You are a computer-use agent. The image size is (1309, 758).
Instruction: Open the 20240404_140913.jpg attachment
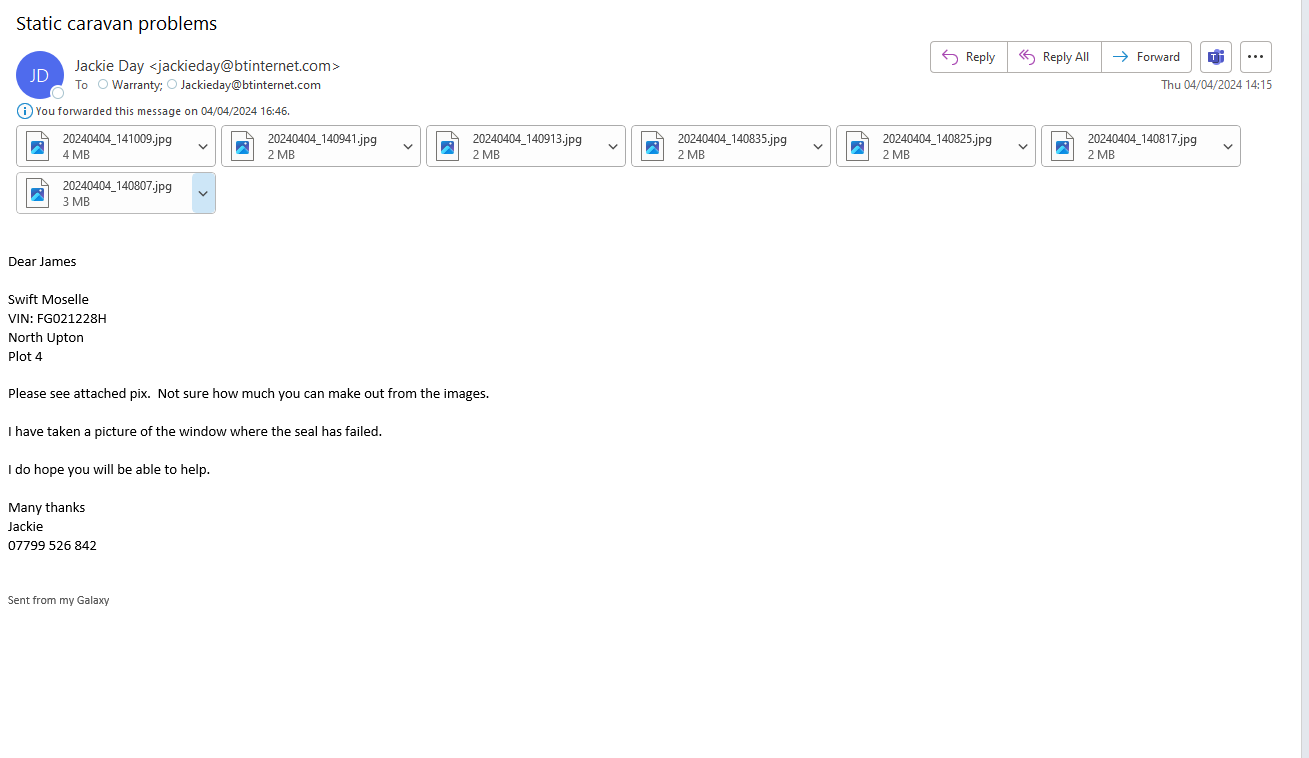tap(526, 146)
